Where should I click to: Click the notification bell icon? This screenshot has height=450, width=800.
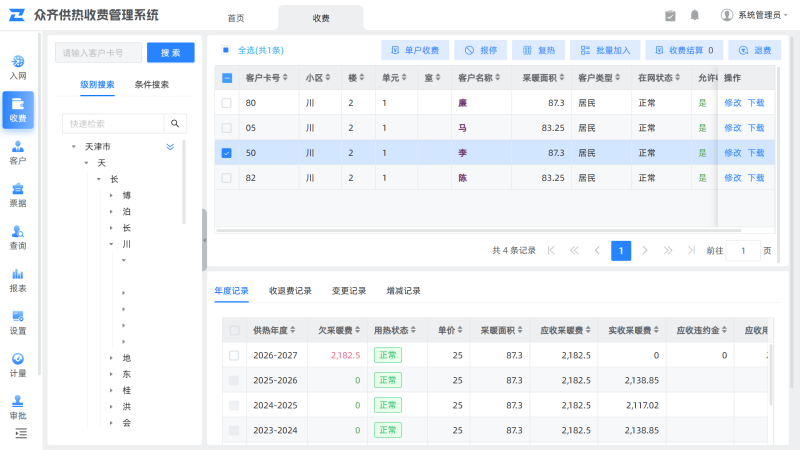click(x=694, y=15)
